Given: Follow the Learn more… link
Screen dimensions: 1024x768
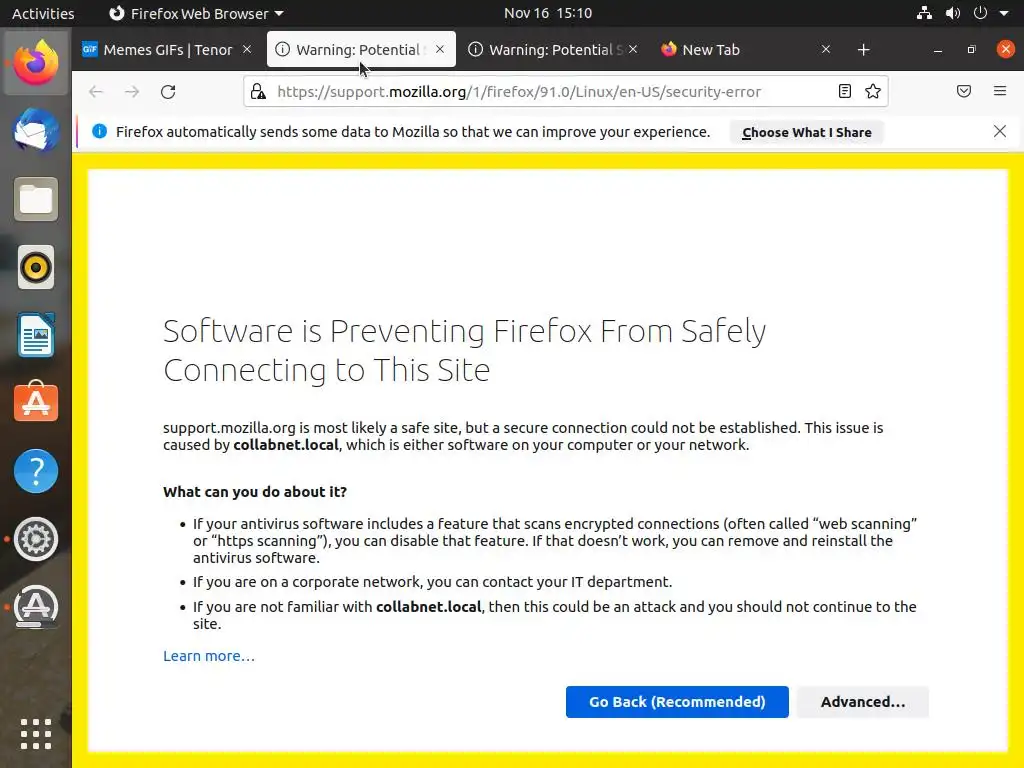Looking at the screenshot, I should tap(209, 656).
